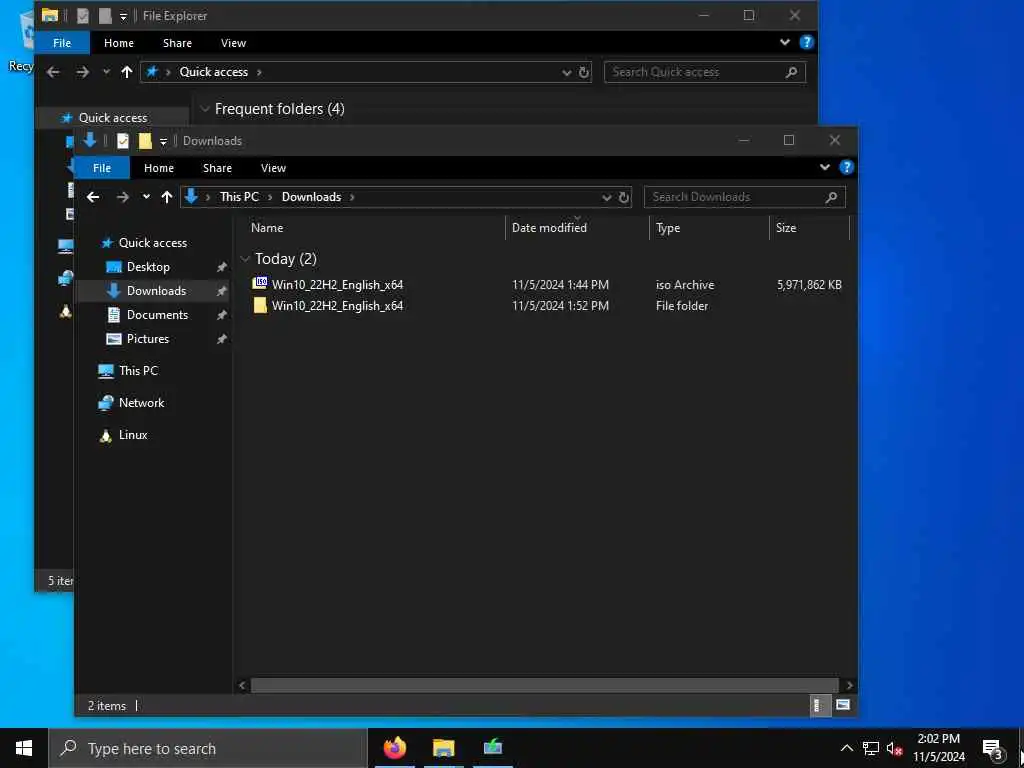Click the horizontal scrollbar in Downloads window
This screenshot has height=768, width=1024.
pos(544,685)
